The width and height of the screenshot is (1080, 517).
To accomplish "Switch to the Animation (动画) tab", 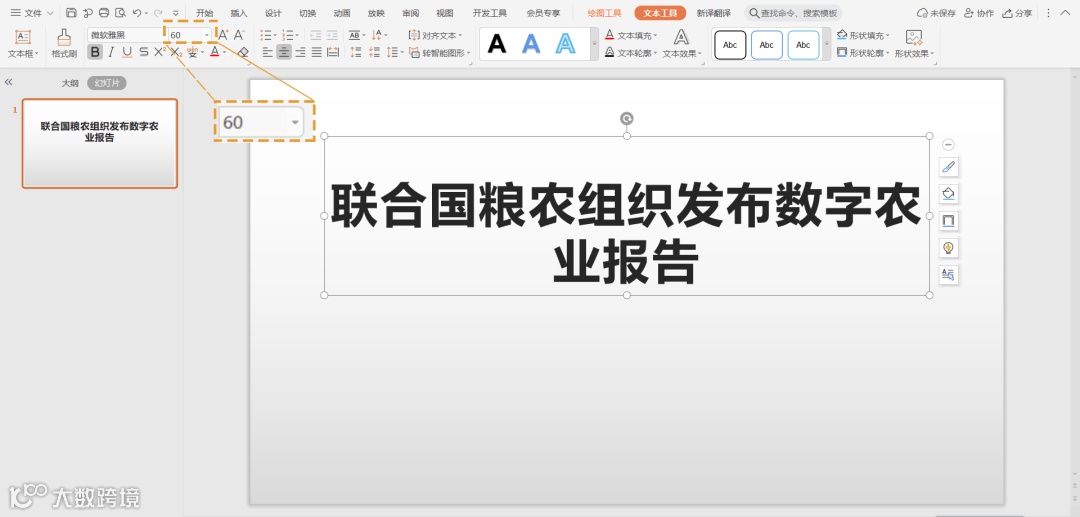I will (x=342, y=13).
